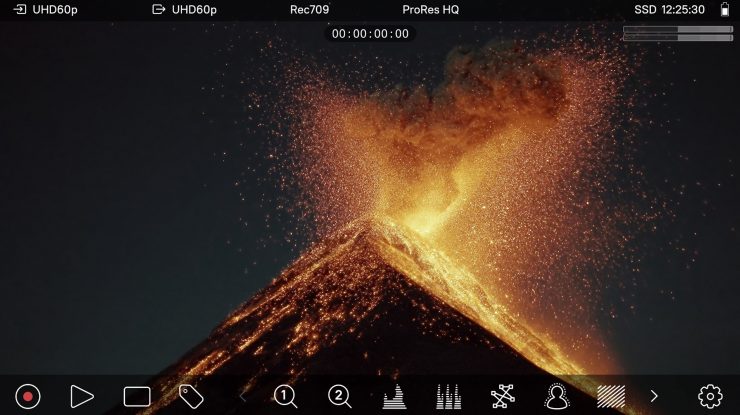Screen dimensions: 740x415
Task: Tap the tag icon
Action: coord(190,396)
